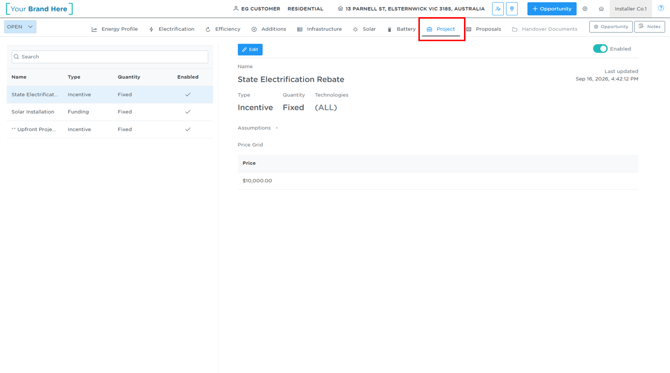
Task: Toggle the Enabled switch off
Action: 600,49
